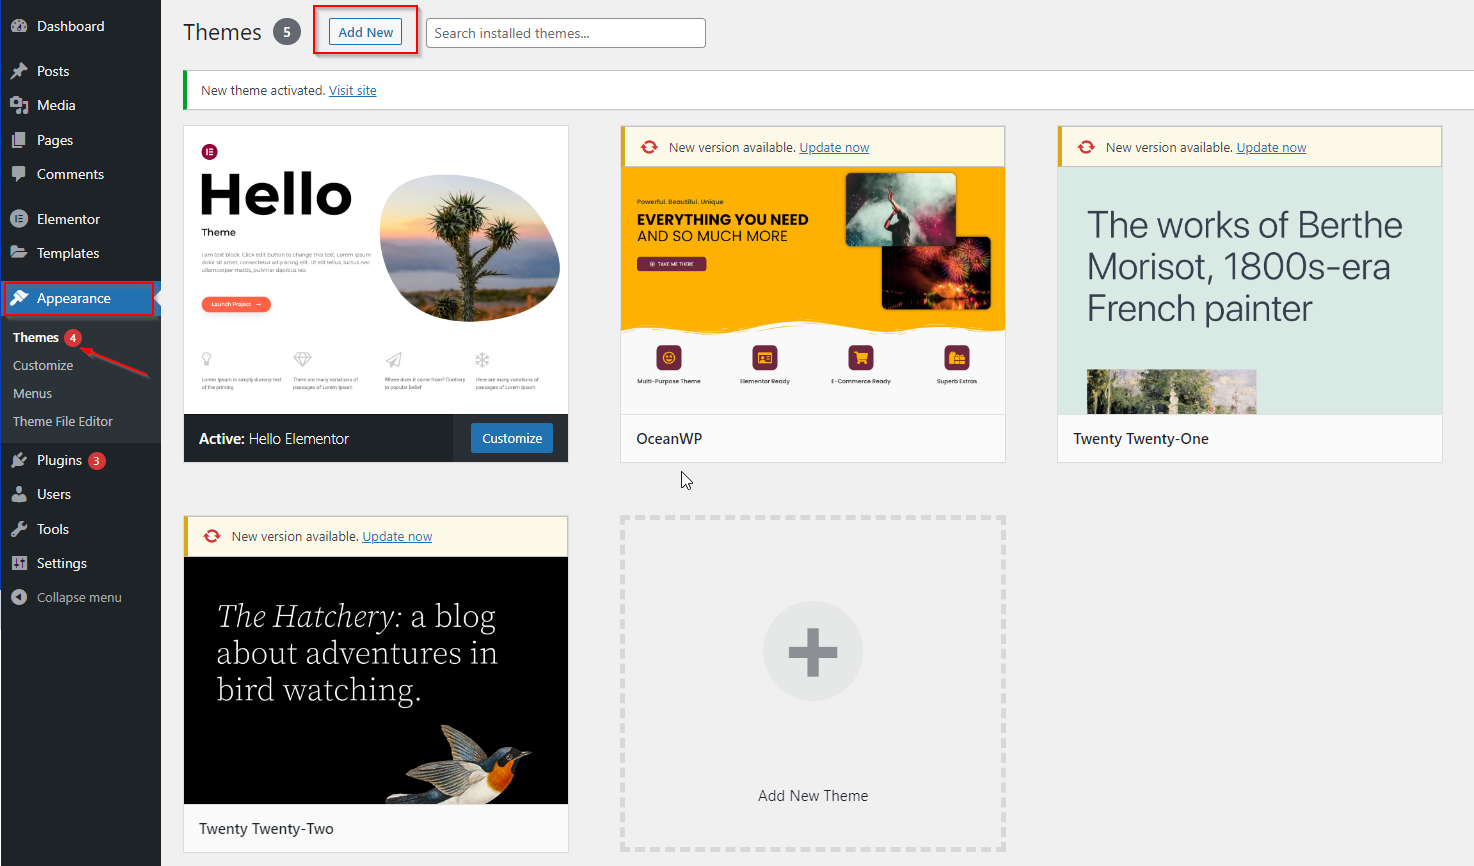Click the Themes page heading
Viewport: 1474px width, 866px height.
(222, 32)
